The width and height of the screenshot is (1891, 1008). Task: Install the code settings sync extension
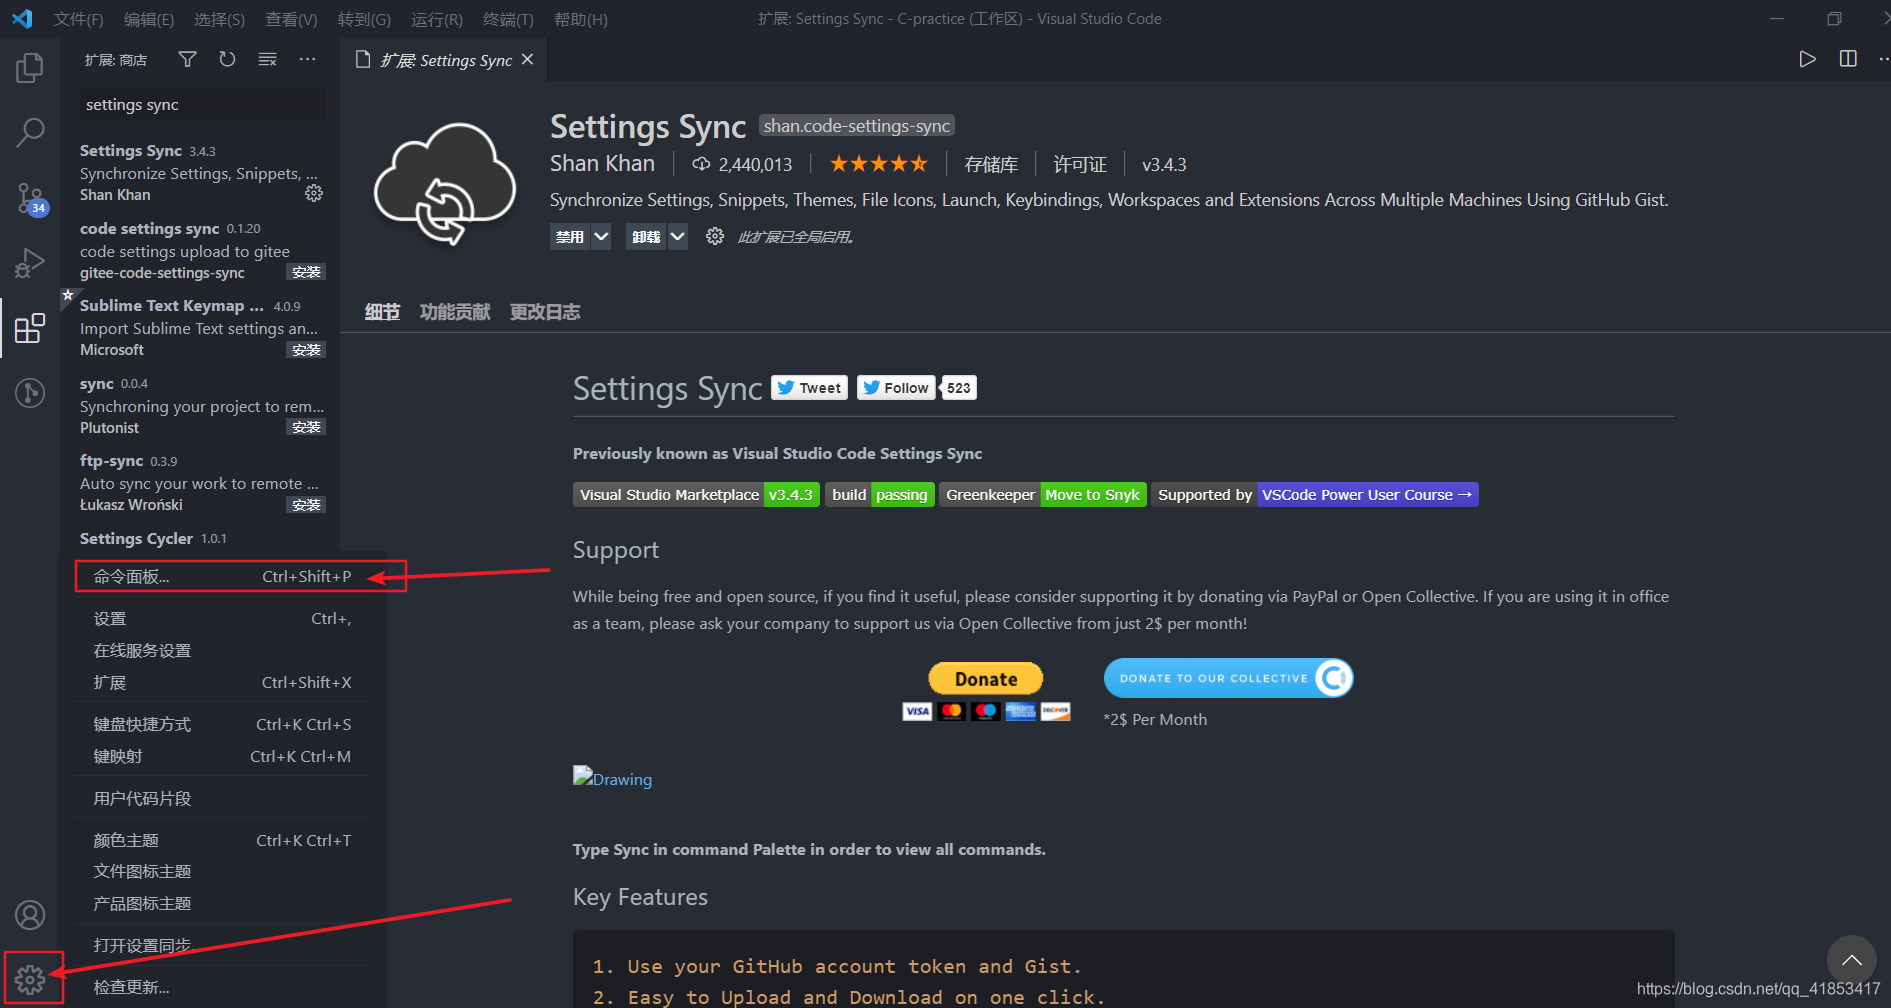point(306,272)
